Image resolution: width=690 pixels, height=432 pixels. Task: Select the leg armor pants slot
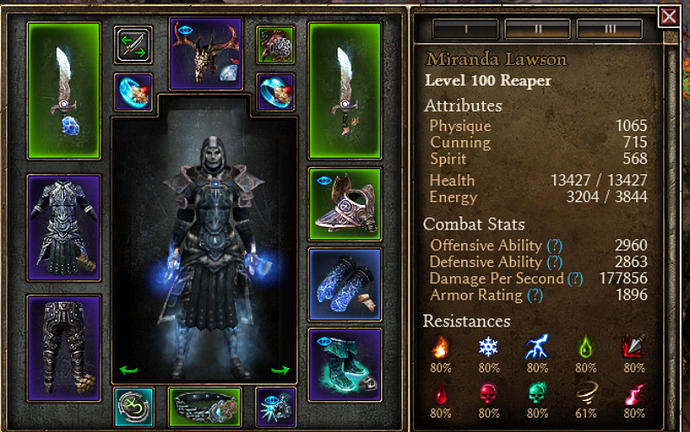[64, 348]
